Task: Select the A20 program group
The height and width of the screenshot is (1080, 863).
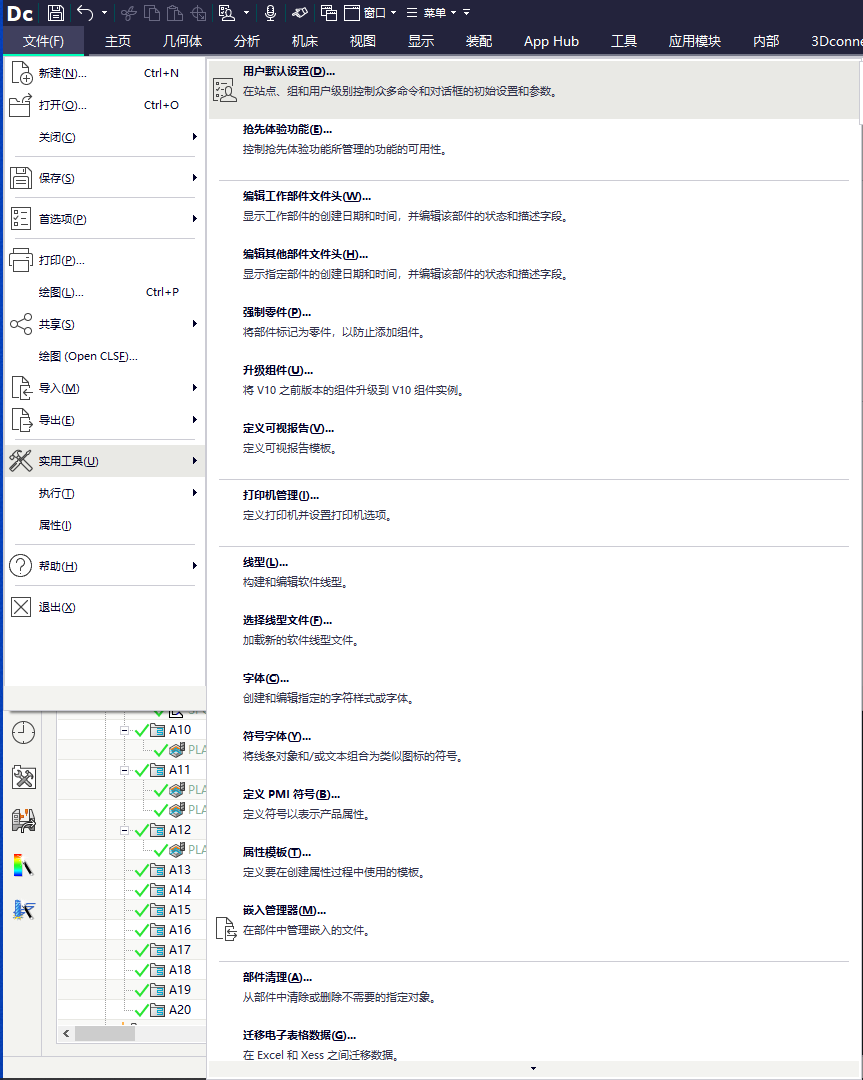Action: 180,1010
